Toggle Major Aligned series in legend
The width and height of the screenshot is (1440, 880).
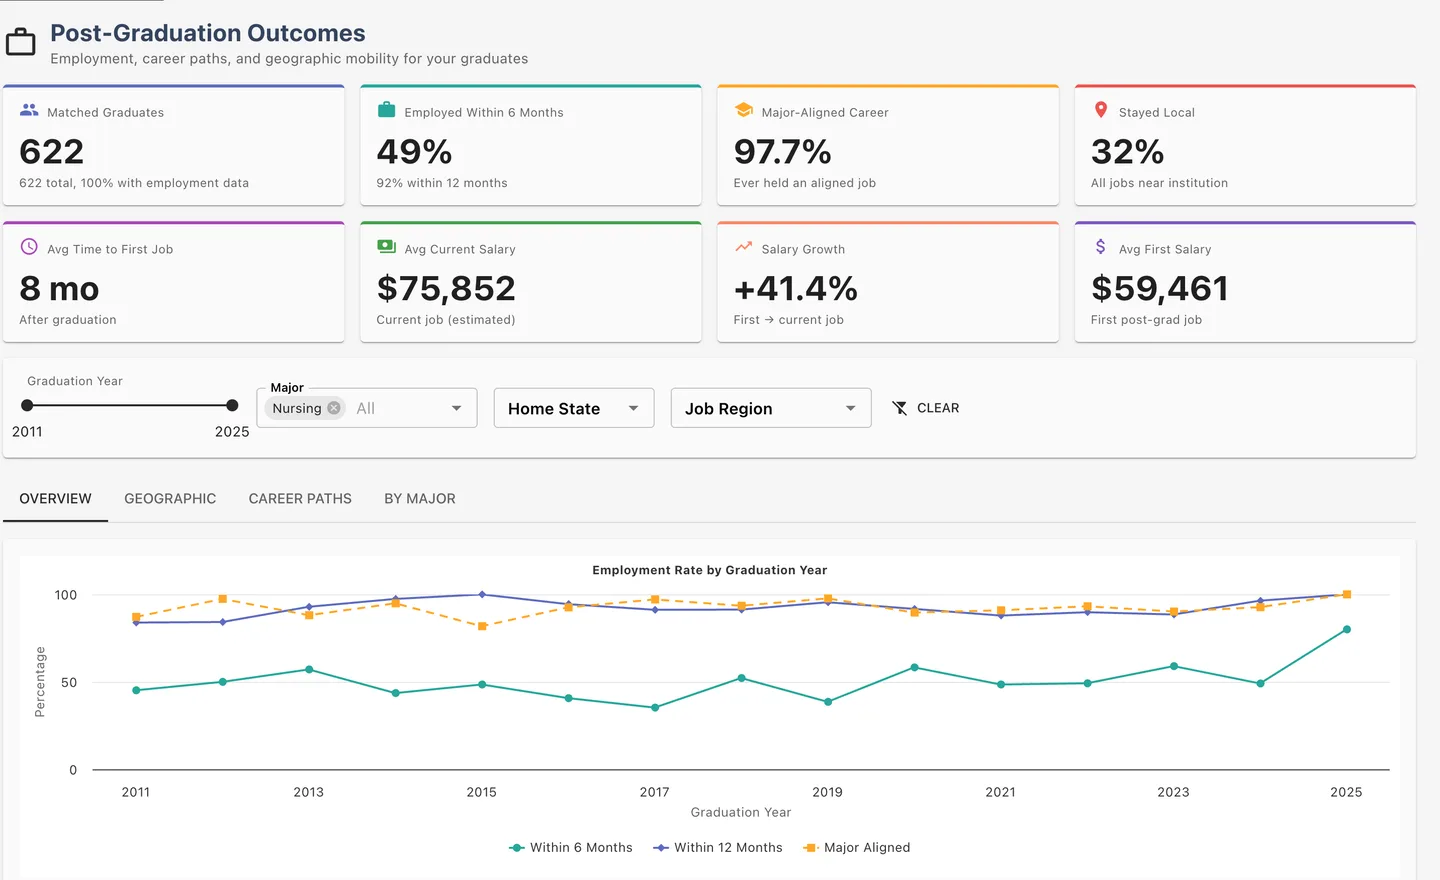(857, 848)
